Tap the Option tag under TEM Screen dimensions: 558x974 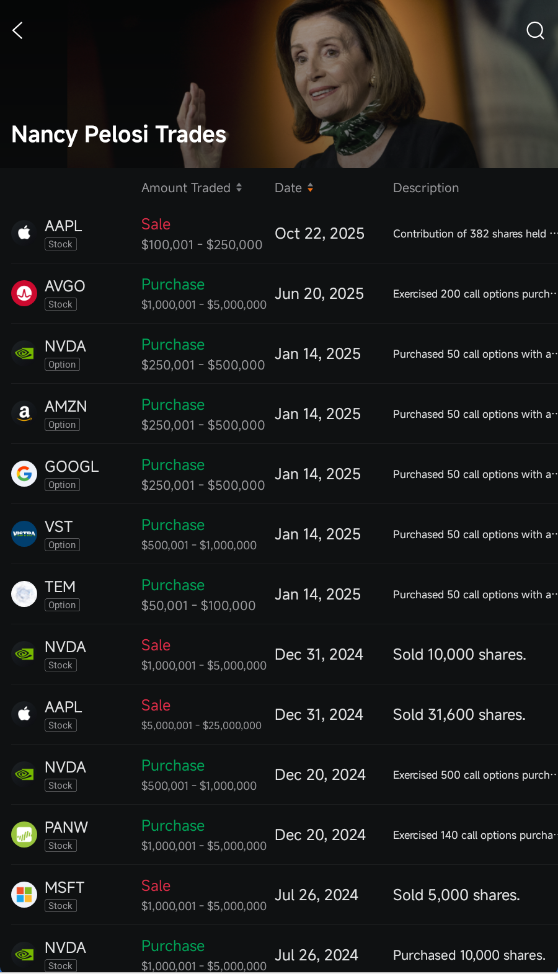point(62,605)
